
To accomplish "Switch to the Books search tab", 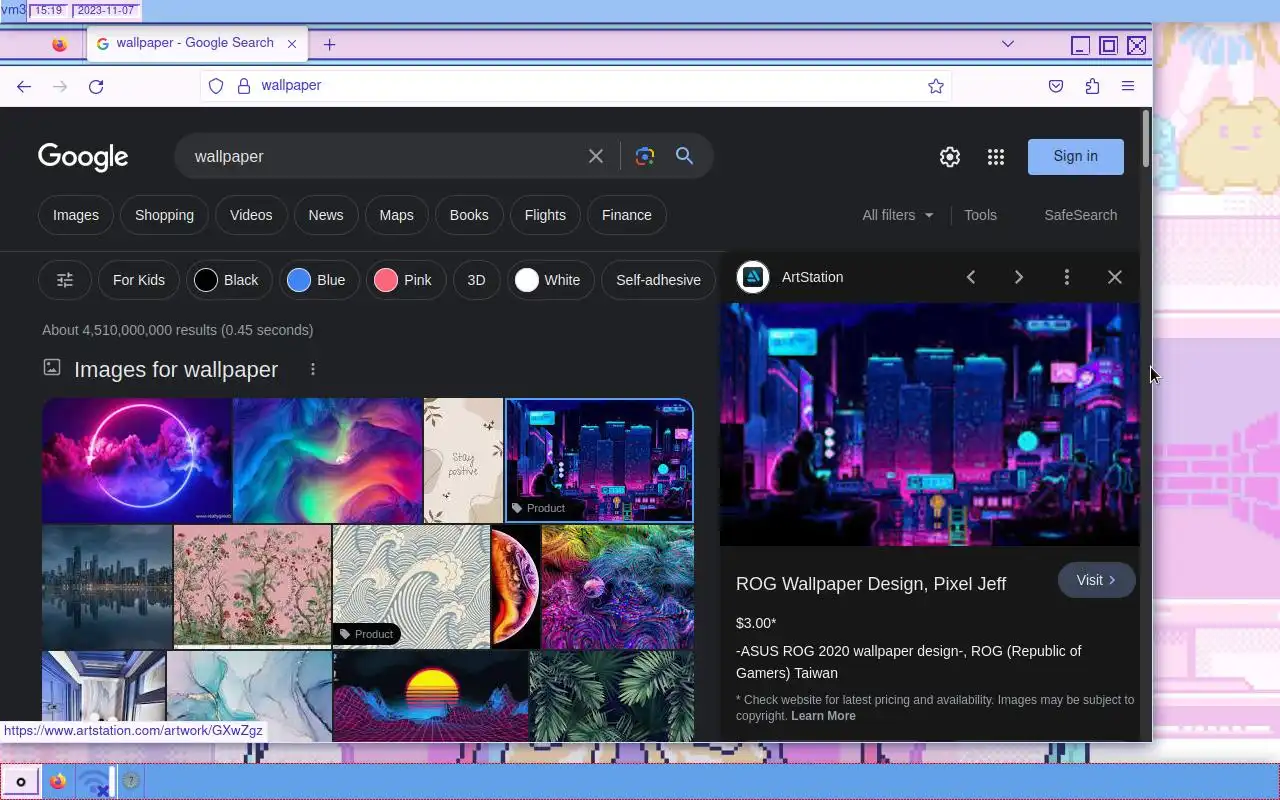I will (x=469, y=215).
